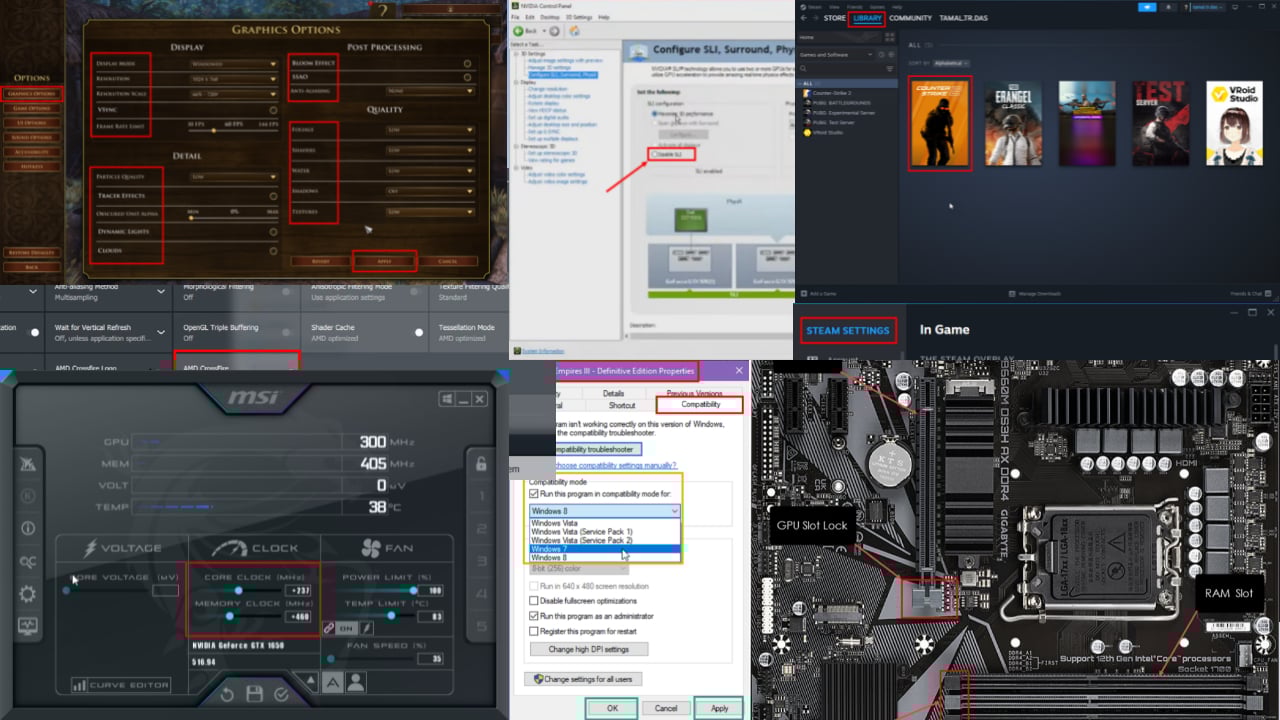Switch to the Previous Versions tab
Image resolution: width=1280 pixels, height=720 pixels.
click(x=694, y=394)
